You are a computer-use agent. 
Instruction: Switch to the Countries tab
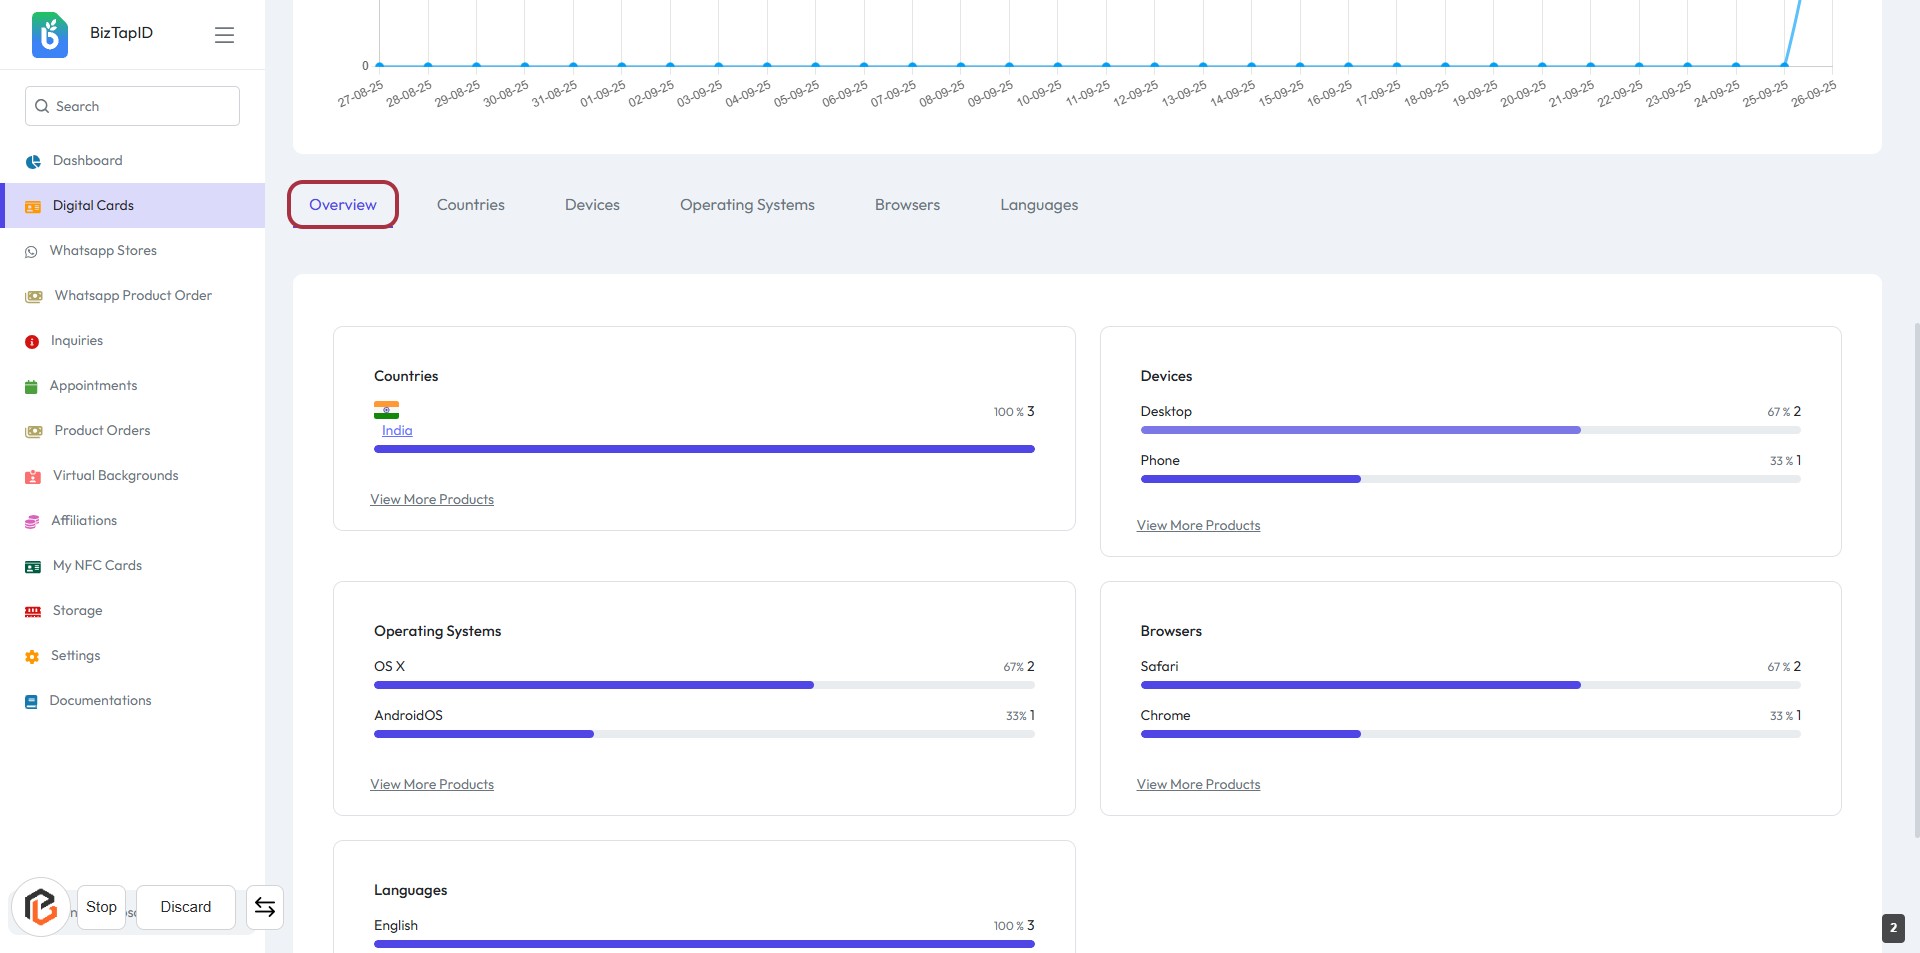(470, 205)
